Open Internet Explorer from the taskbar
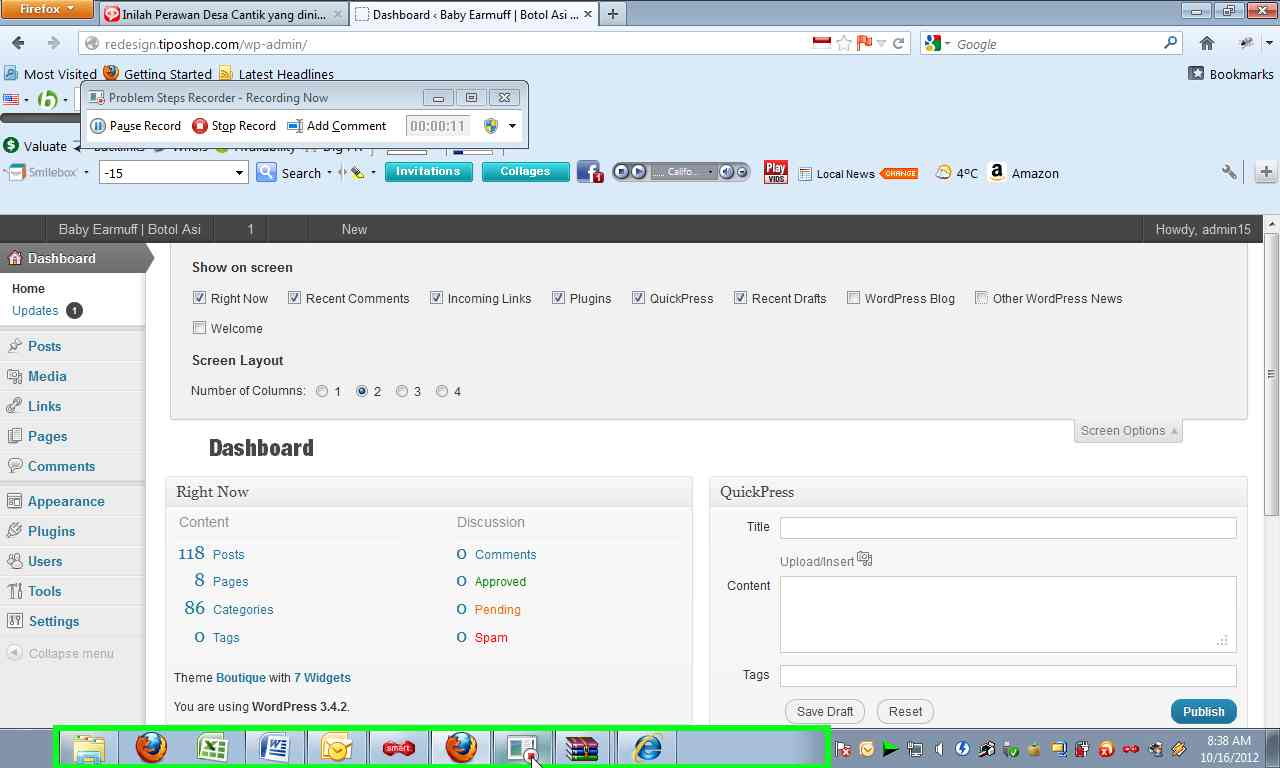This screenshot has height=768, width=1280. click(x=647, y=747)
